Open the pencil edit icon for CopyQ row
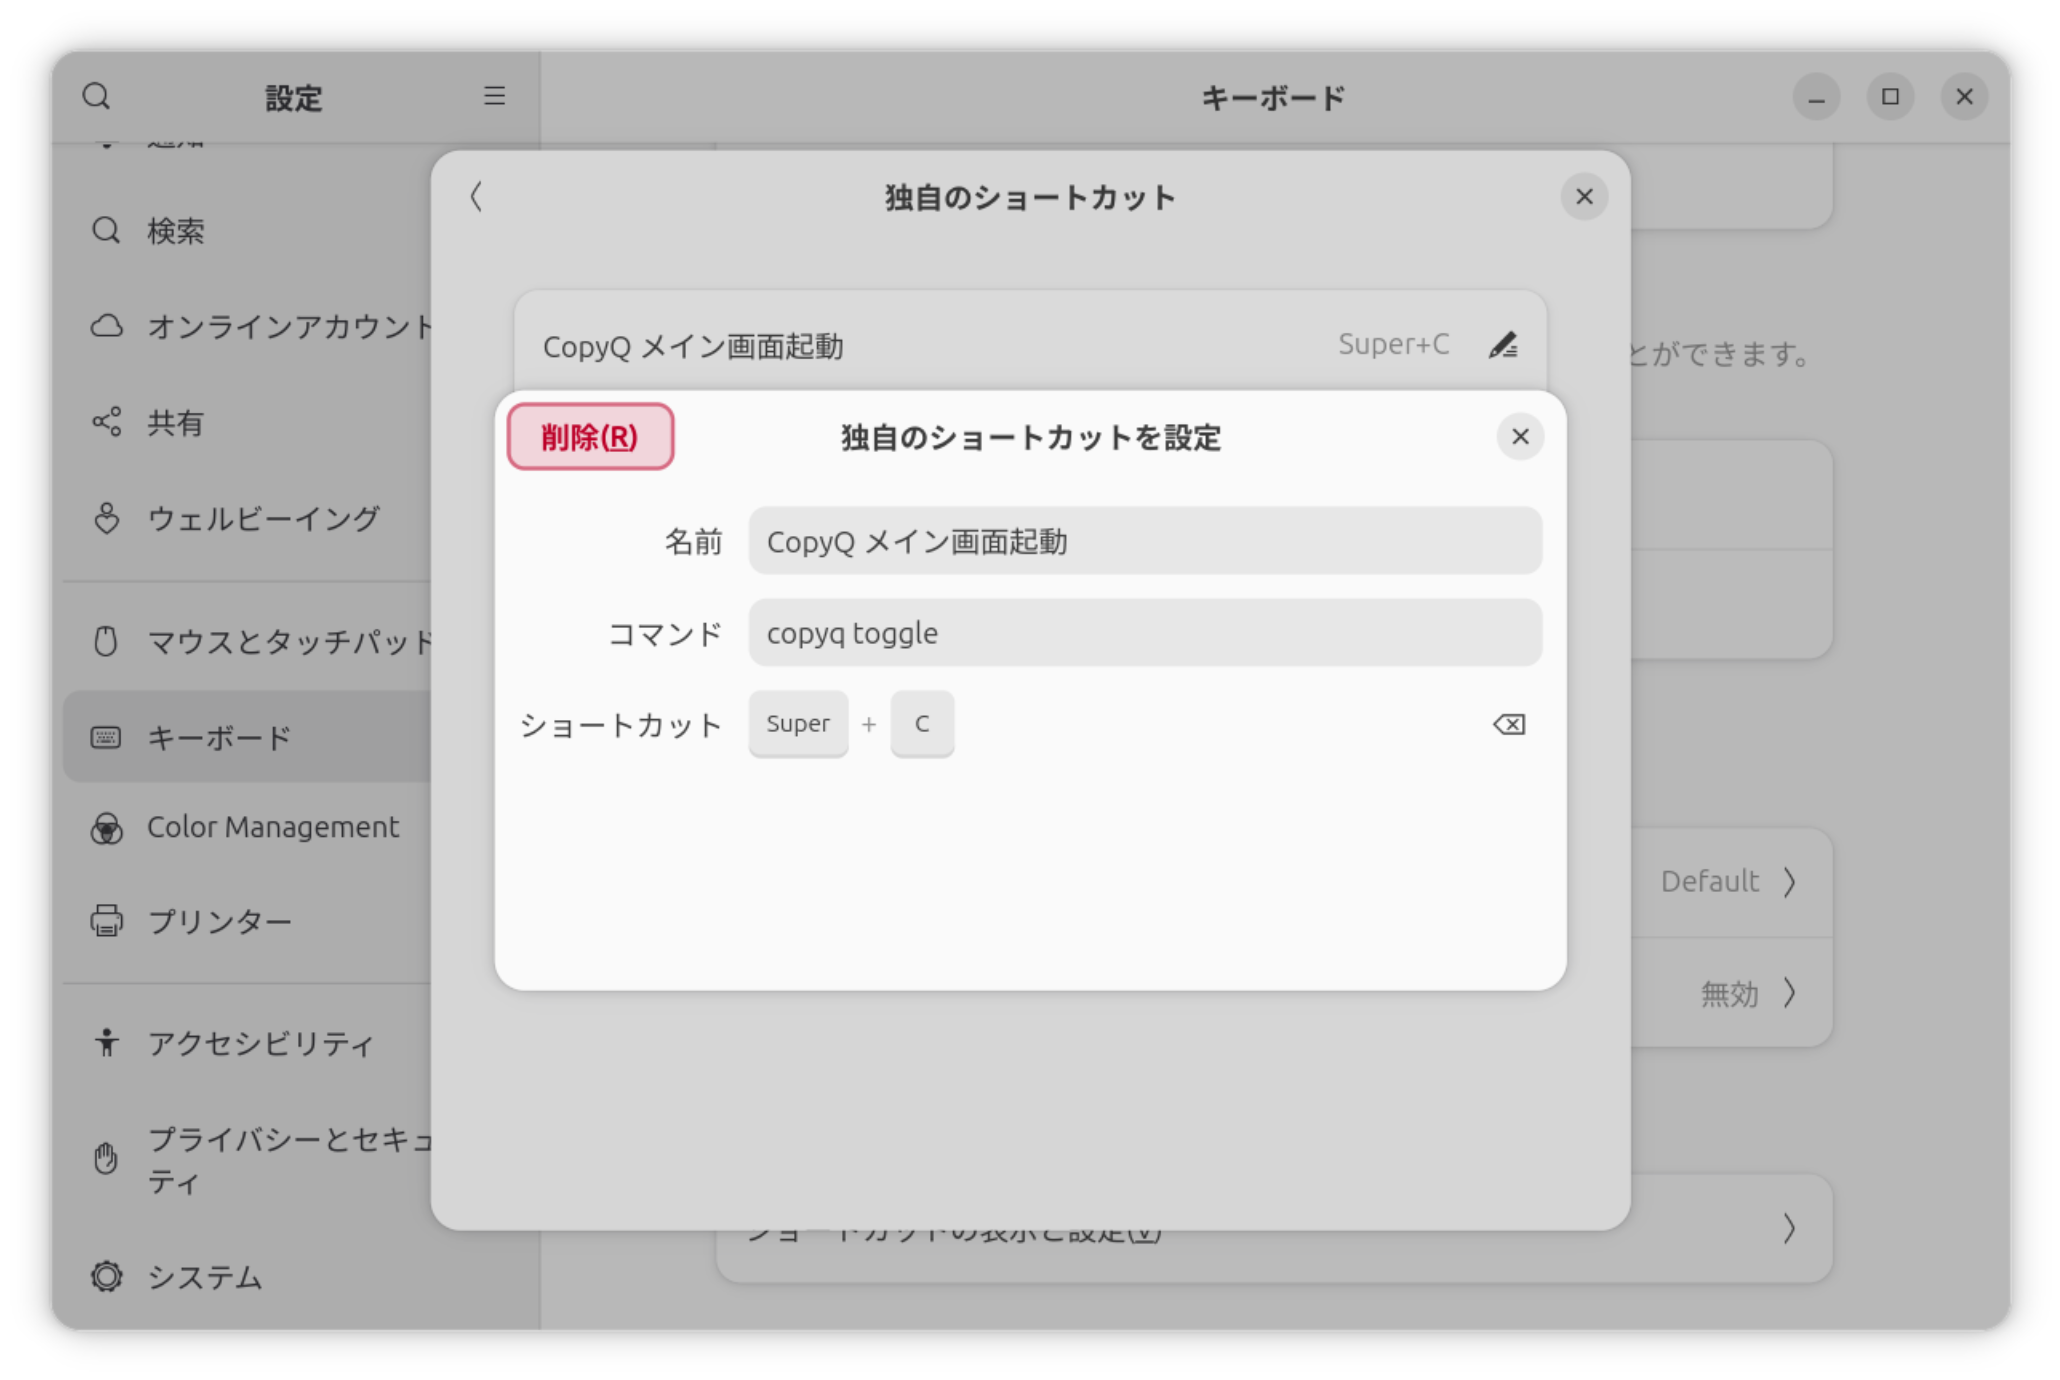Image resolution: width=2060 pixels, height=1380 pixels. pyautogui.click(x=1503, y=345)
